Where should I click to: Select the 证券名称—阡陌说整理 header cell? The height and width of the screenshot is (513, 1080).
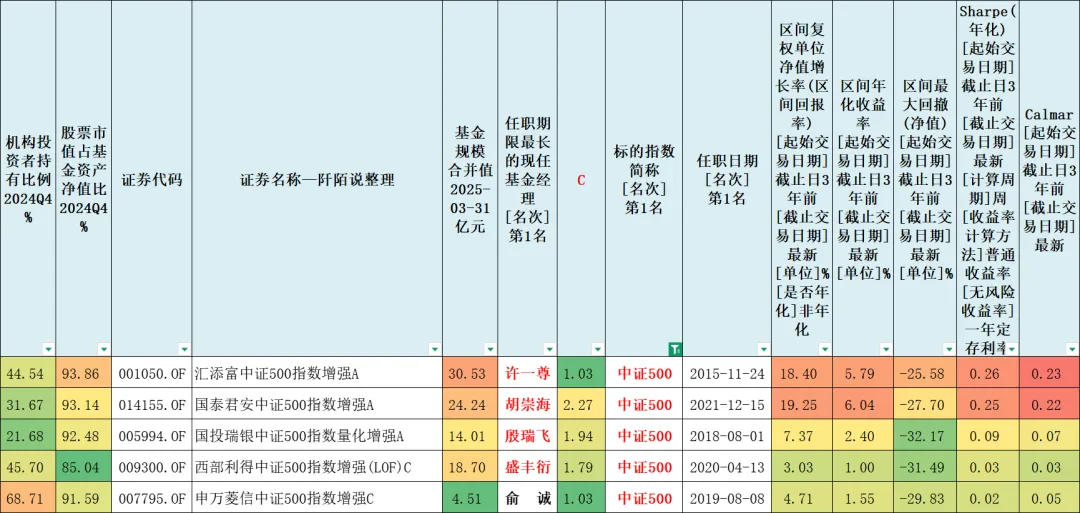point(318,178)
